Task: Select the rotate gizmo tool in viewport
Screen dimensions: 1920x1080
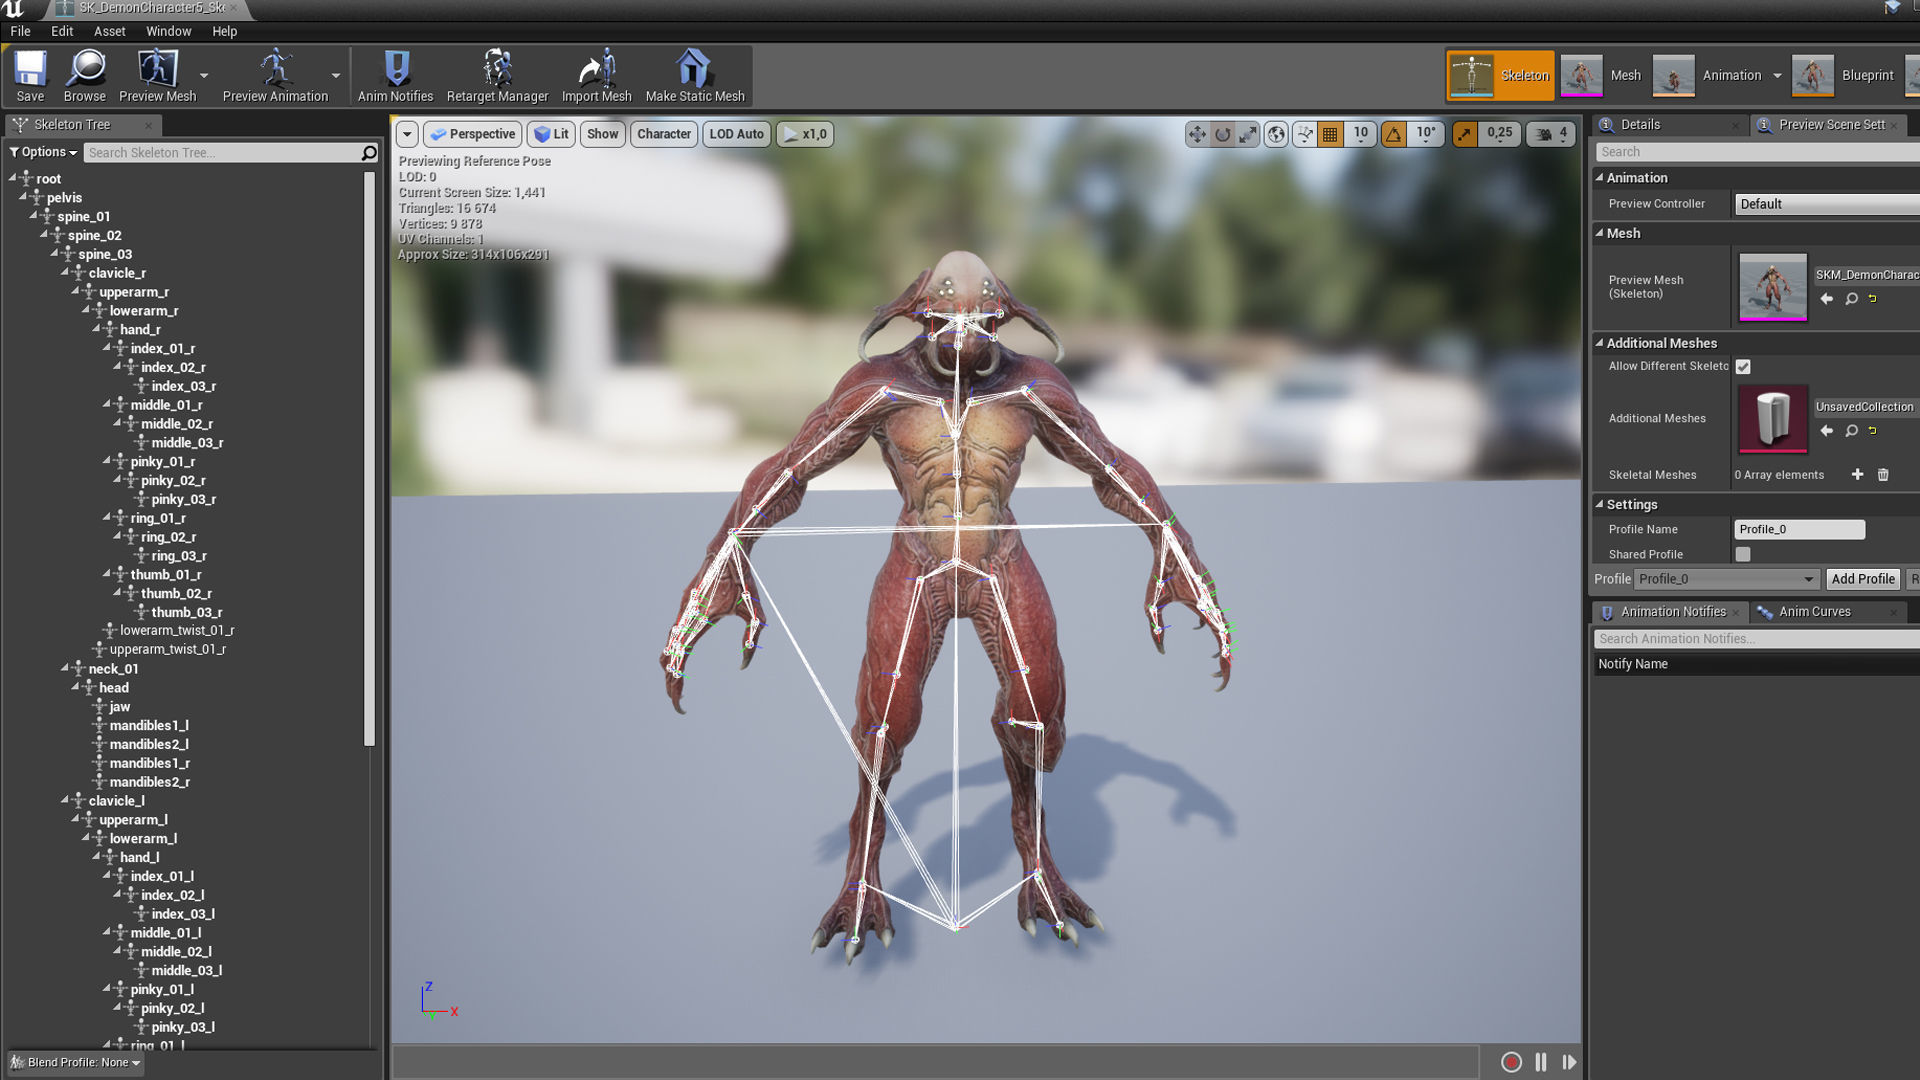Action: pos(1223,134)
